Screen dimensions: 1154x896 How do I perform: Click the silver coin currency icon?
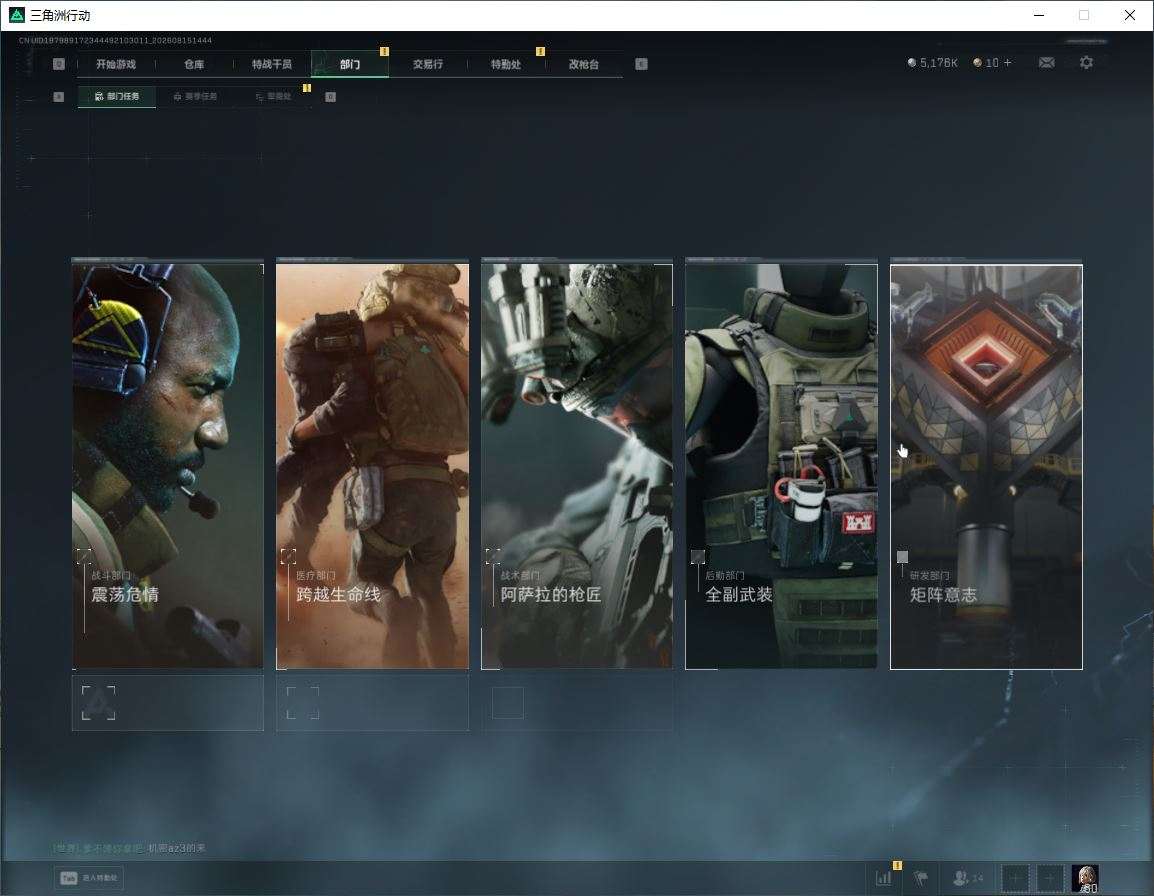tap(912, 63)
